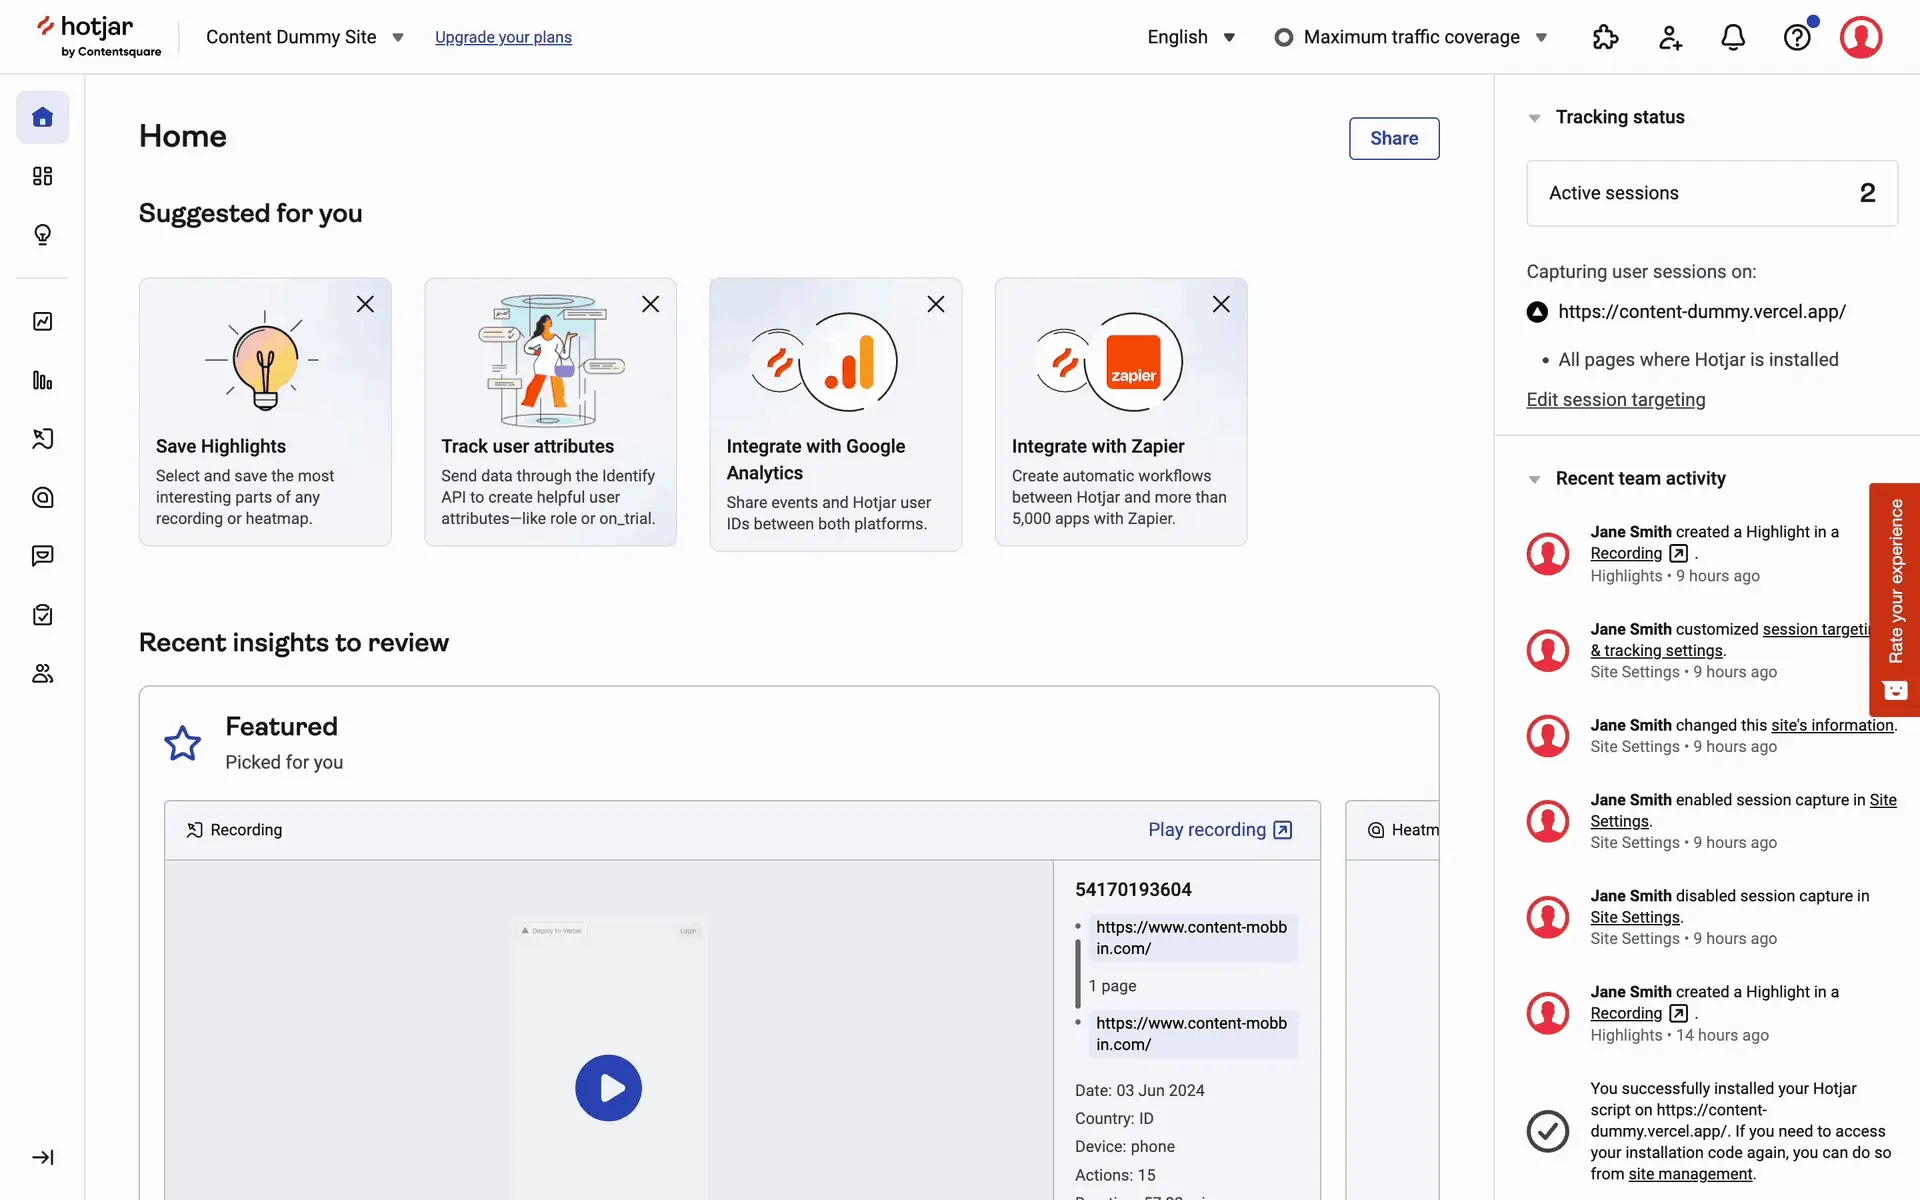
Task: Open the integrations puzzle icon
Action: point(1605,38)
